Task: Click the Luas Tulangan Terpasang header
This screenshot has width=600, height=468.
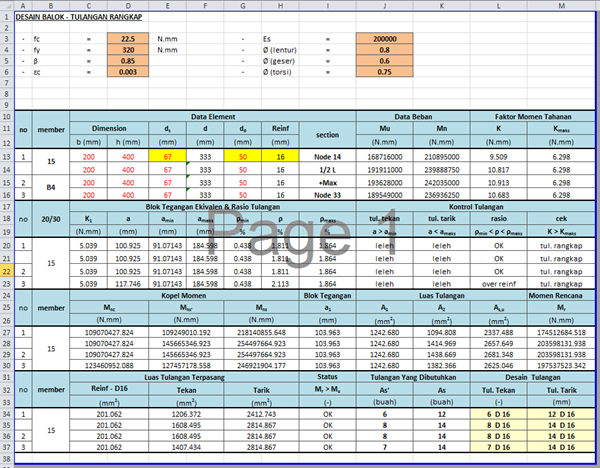Action: (184, 377)
